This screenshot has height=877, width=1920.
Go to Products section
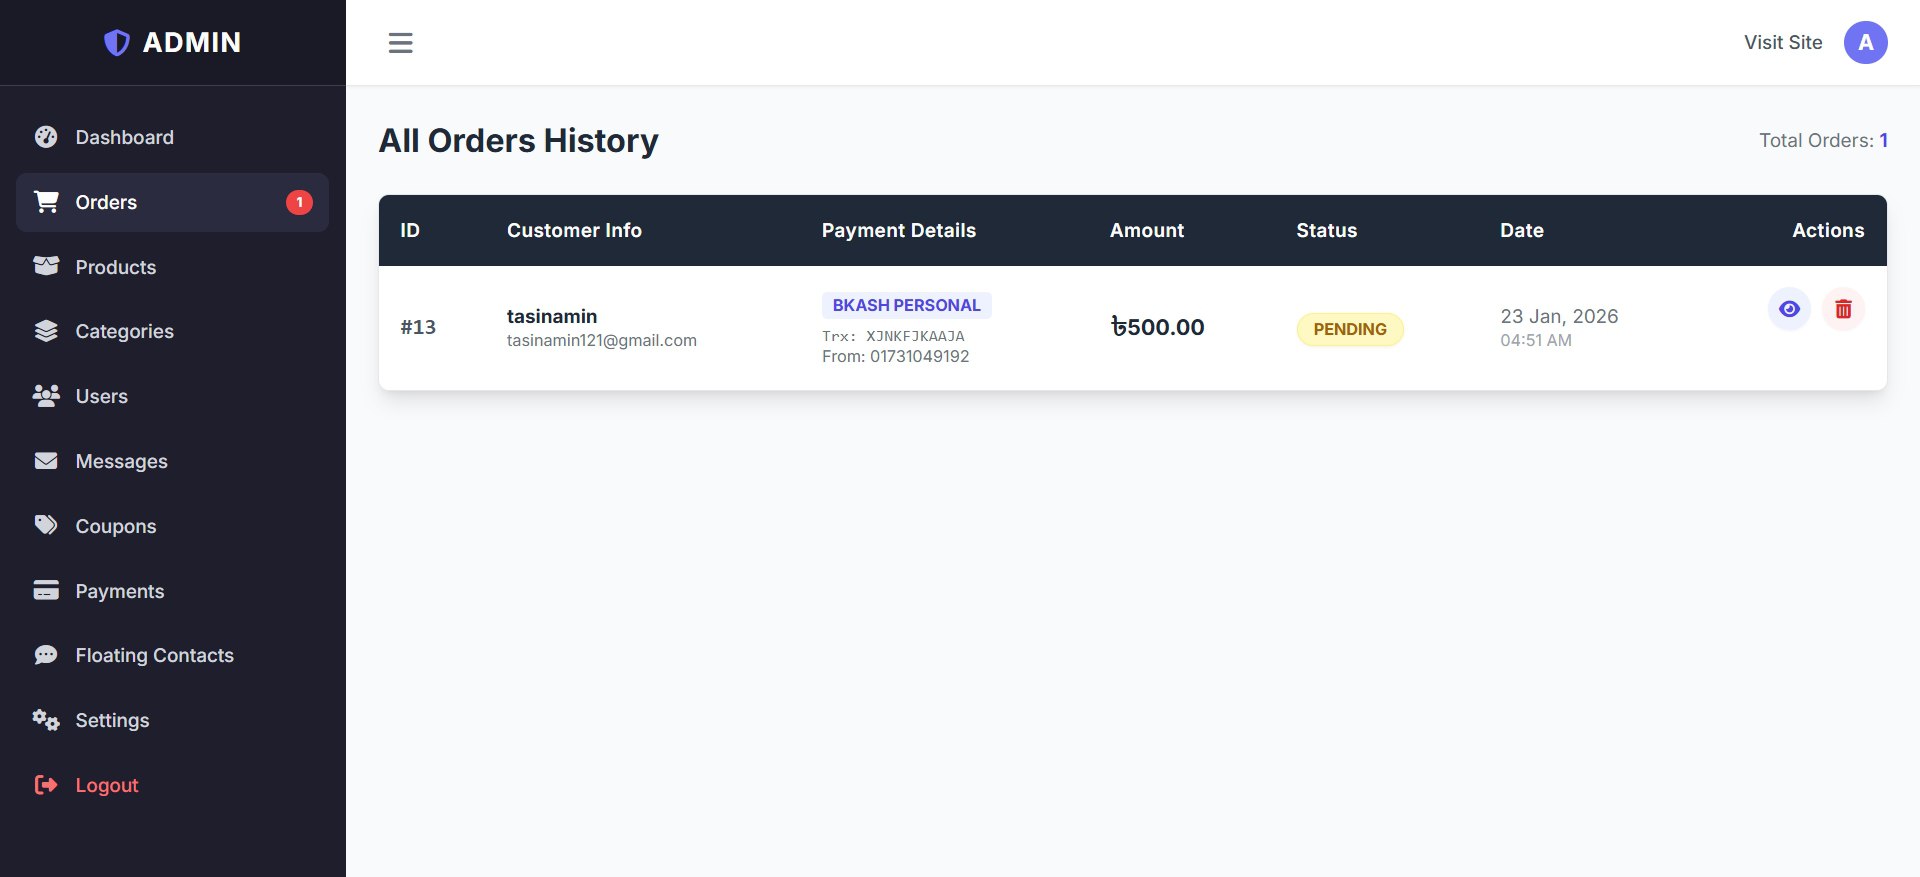115,267
